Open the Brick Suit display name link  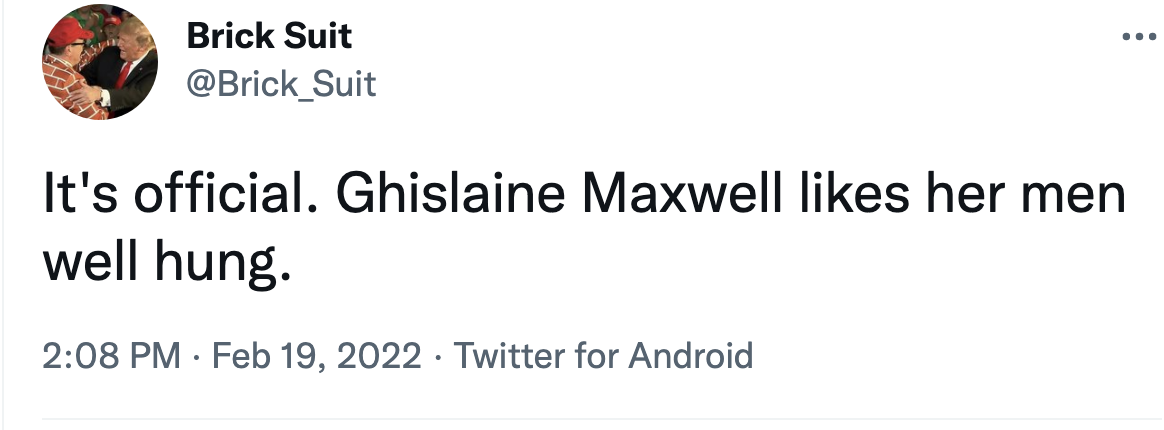tap(269, 37)
